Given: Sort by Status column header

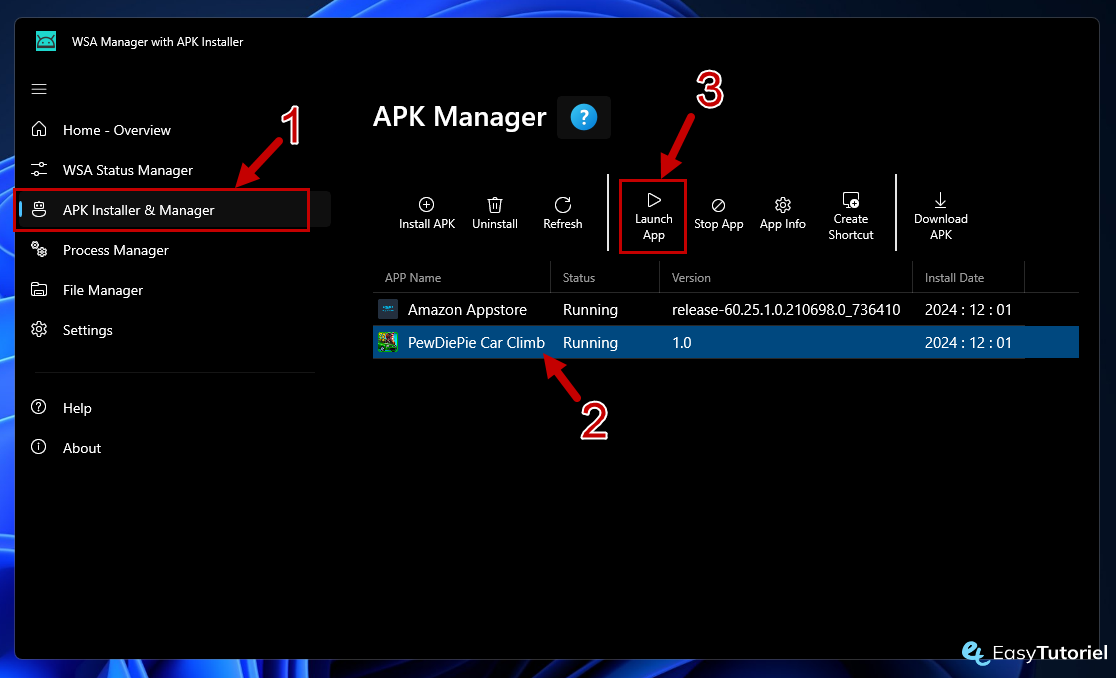Looking at the screenshot, I should [579, 277].
